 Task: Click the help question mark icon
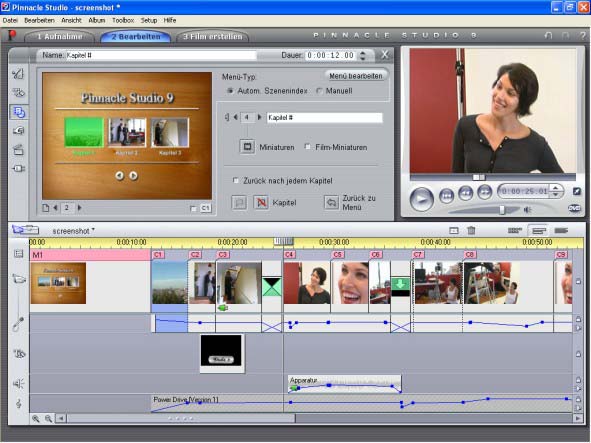(x=583, y=35)
